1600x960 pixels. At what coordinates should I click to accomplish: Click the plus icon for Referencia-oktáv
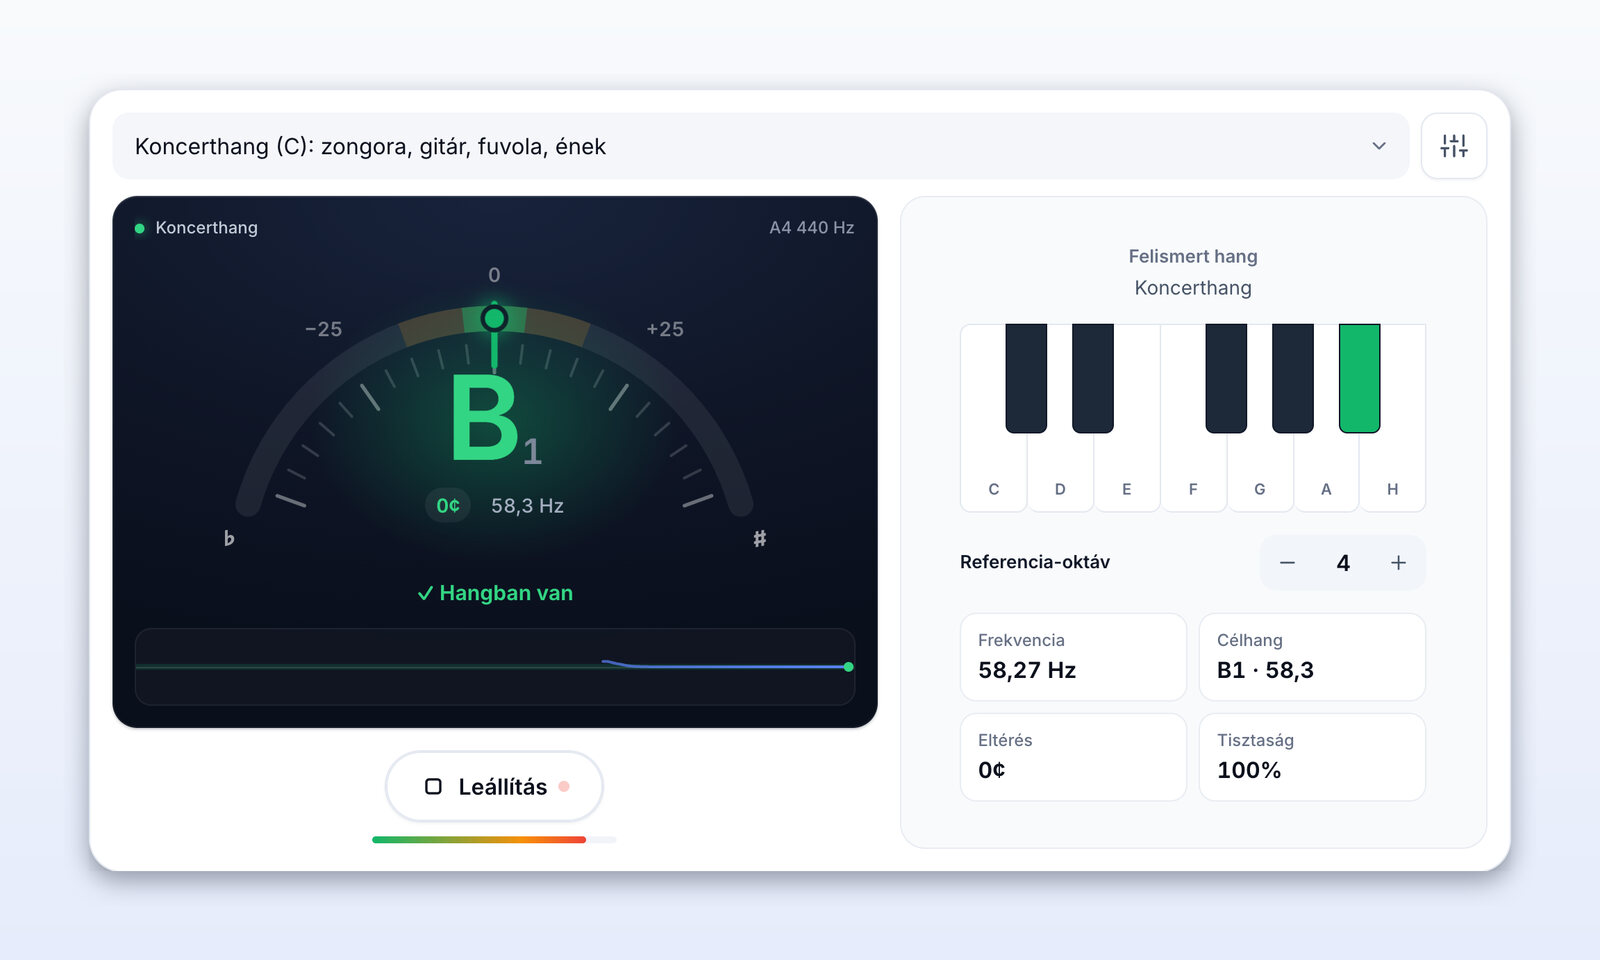1398,563
